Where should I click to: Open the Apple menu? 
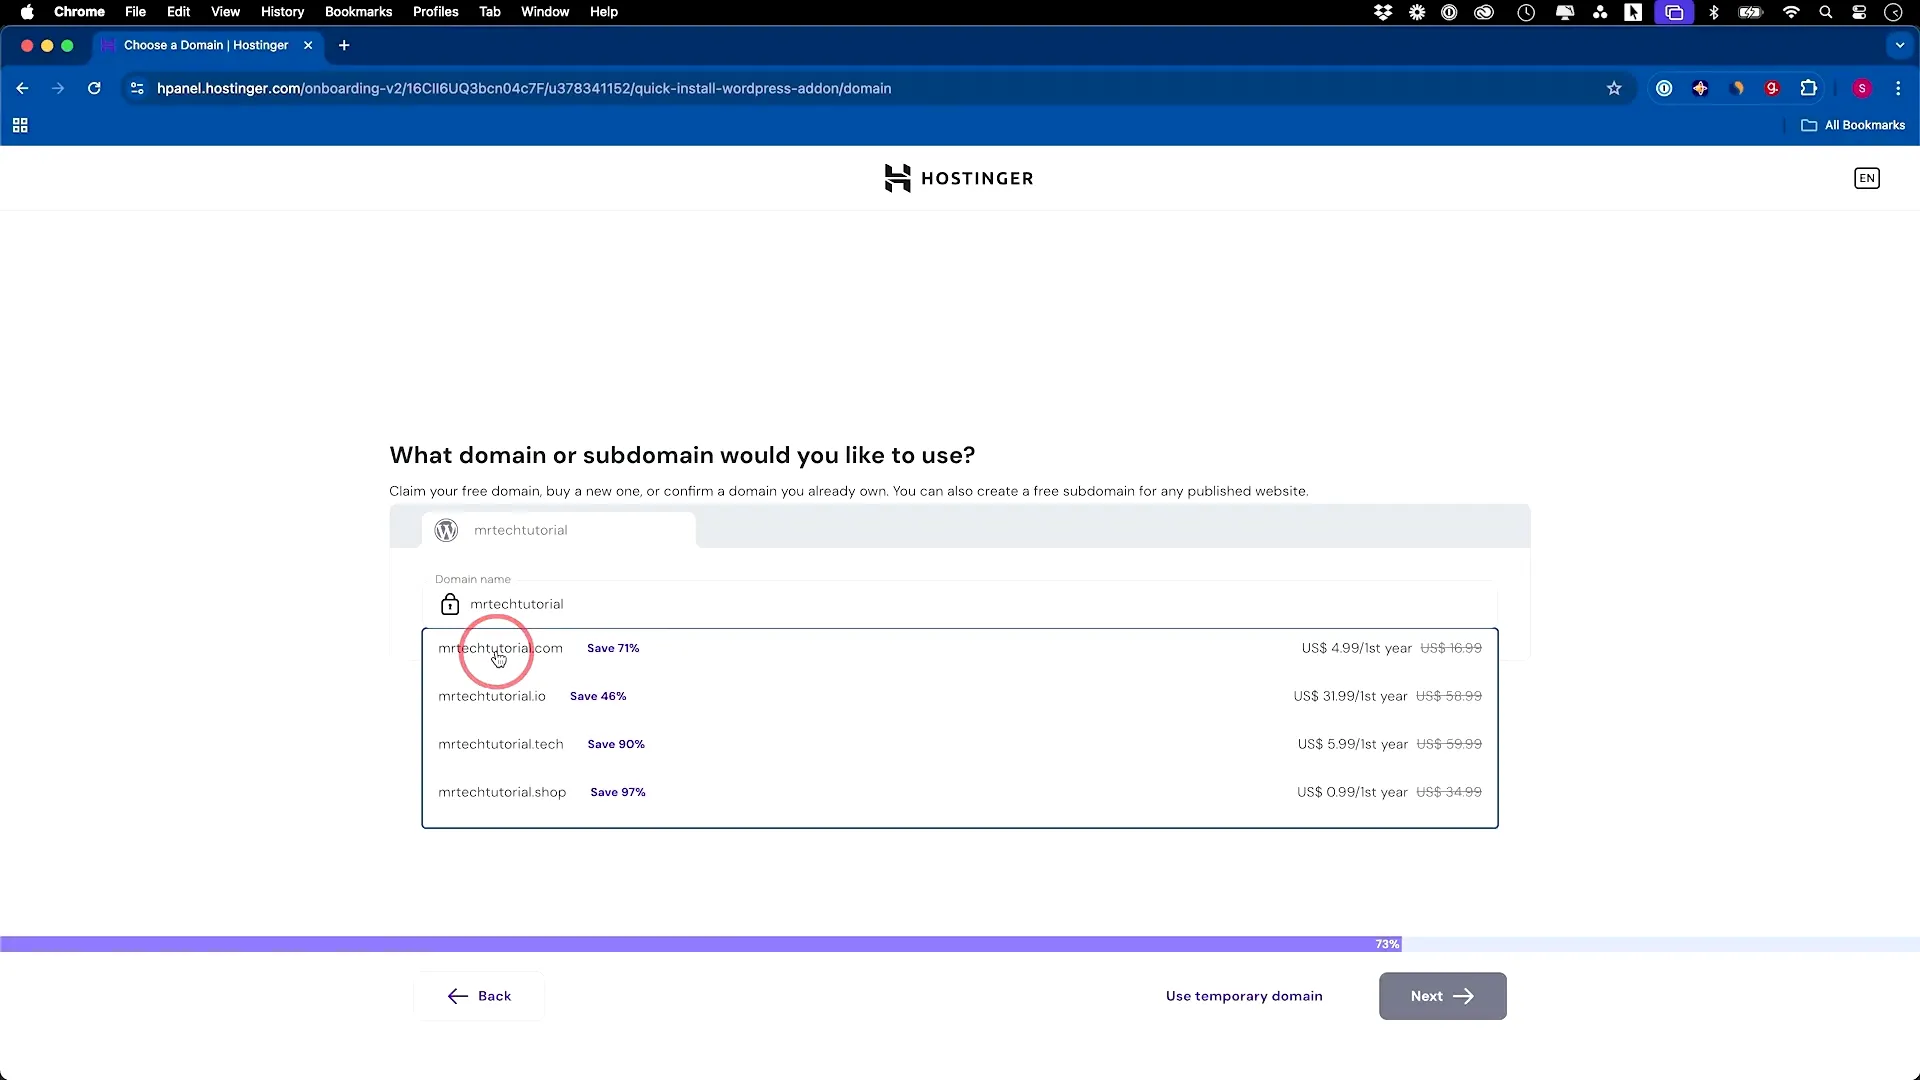(x=27, y=12)
